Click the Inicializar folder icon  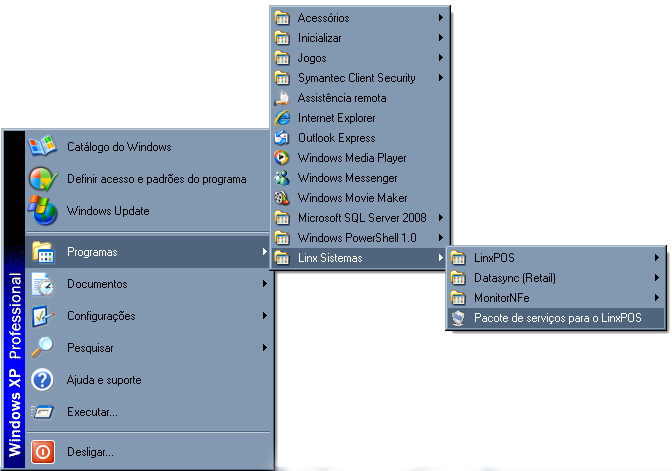pyautogui.click(x=282, y=38)
